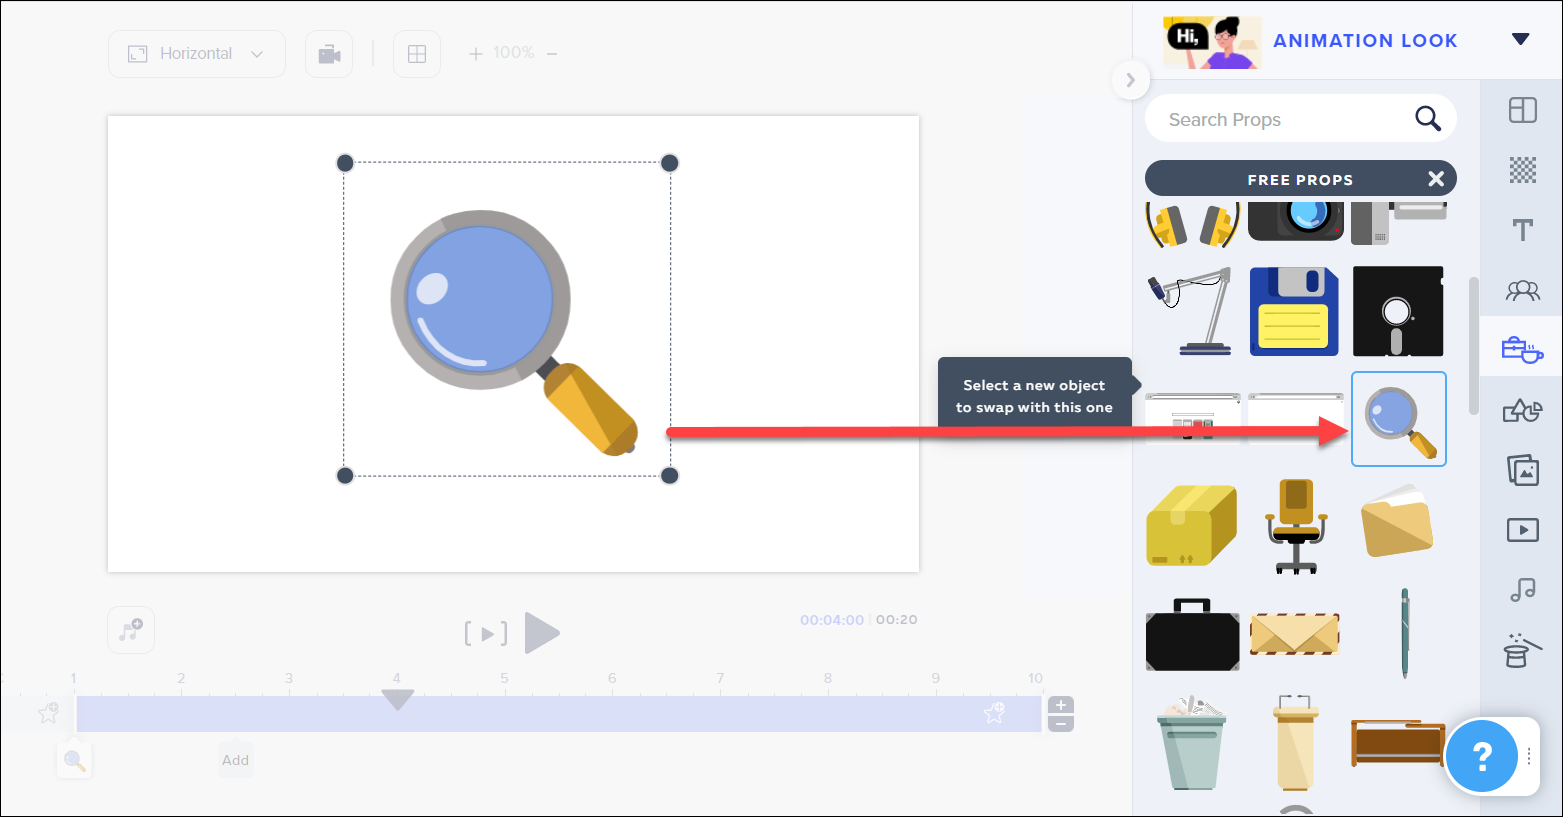Open the Shapes panel icon
Image resolution: width=1563 pixels, height=817 pixels.
tap(1522, 410)
